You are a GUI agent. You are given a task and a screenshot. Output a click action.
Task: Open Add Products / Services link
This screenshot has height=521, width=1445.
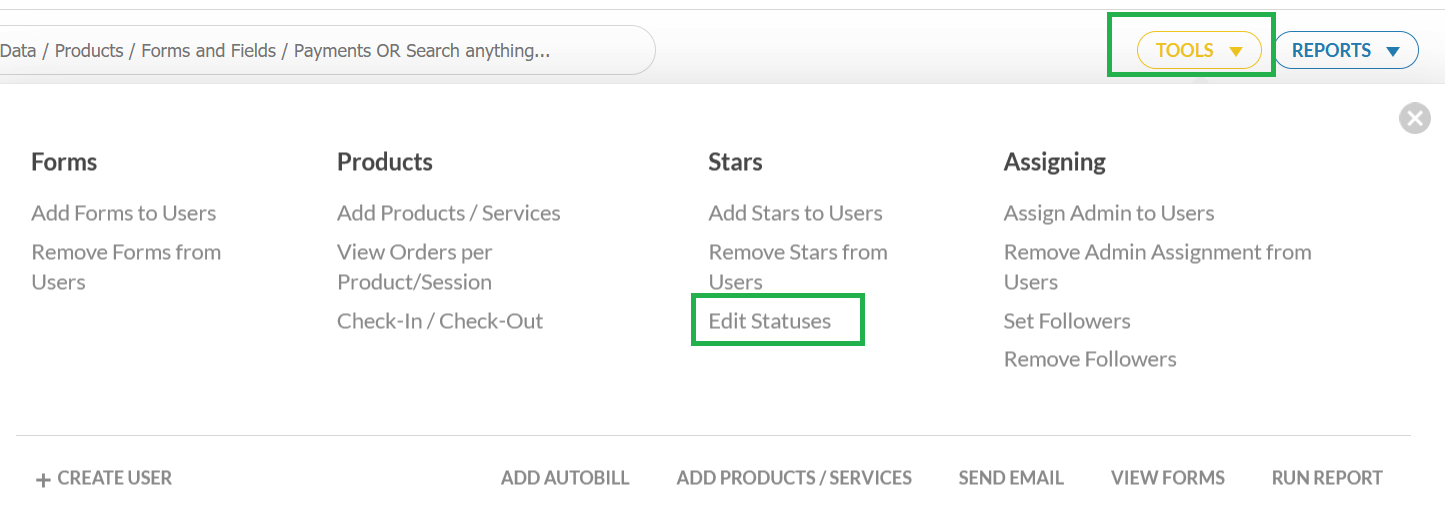click(x=449, y=213)
